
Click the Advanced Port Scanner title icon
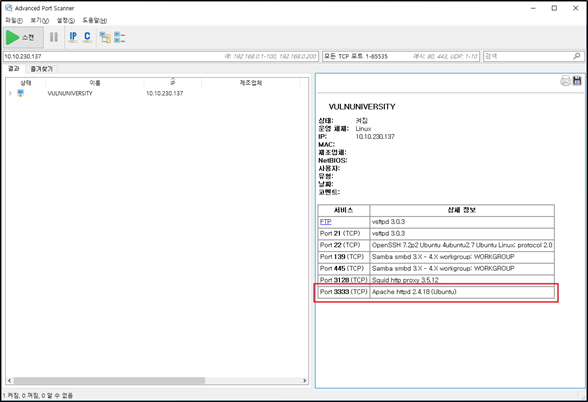[x=9, y=8]
